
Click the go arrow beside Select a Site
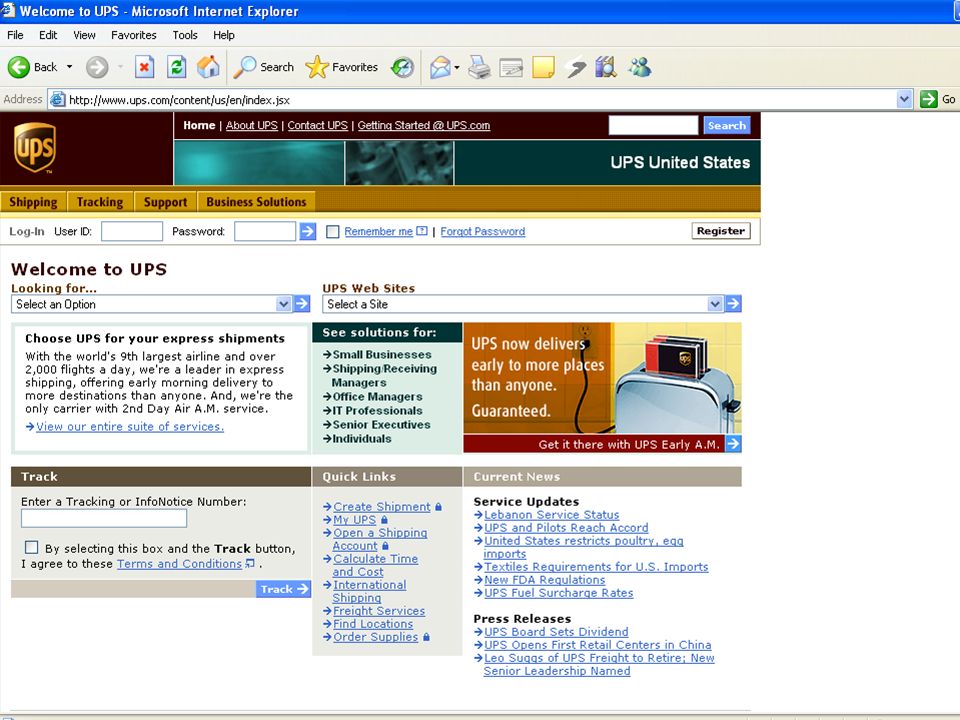(x=733, y=304)
